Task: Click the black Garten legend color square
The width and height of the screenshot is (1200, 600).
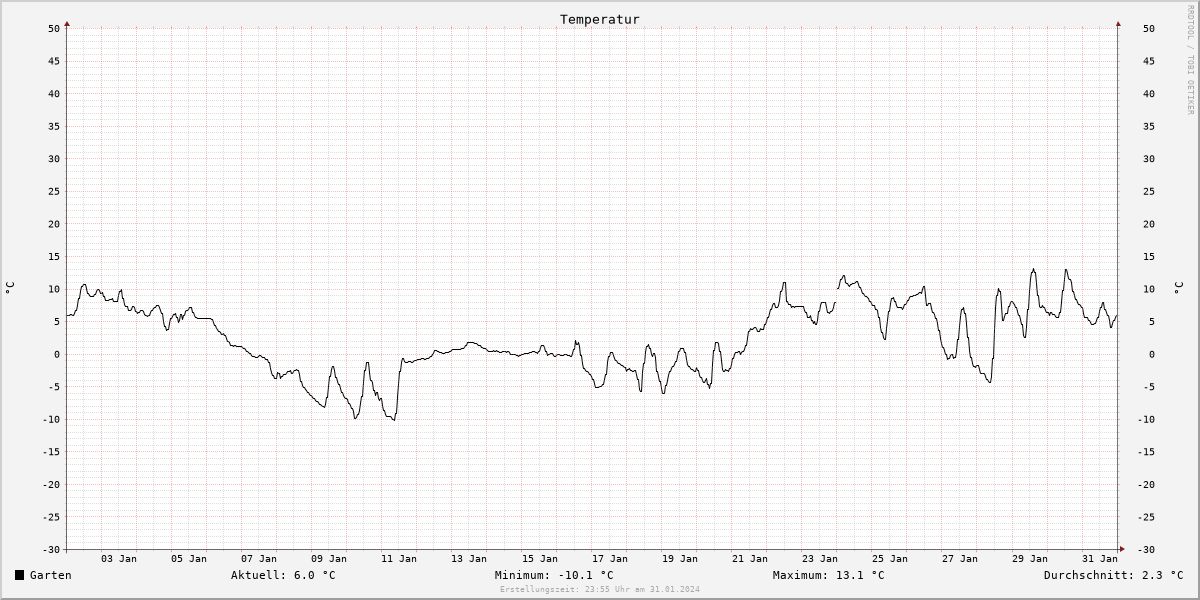Action: coord(19,575)
